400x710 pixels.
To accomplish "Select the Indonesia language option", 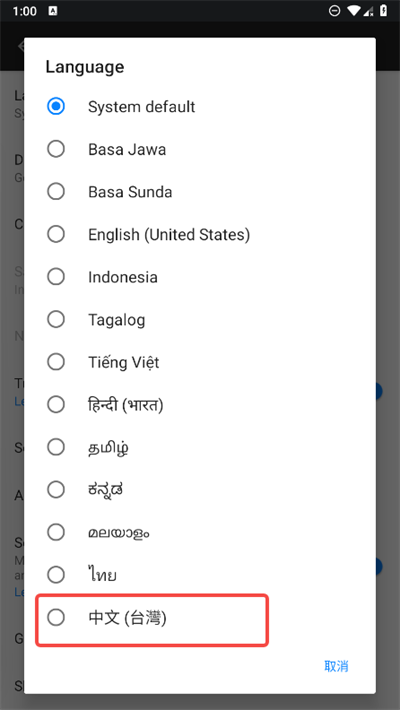I will click(x=200, y=277).
